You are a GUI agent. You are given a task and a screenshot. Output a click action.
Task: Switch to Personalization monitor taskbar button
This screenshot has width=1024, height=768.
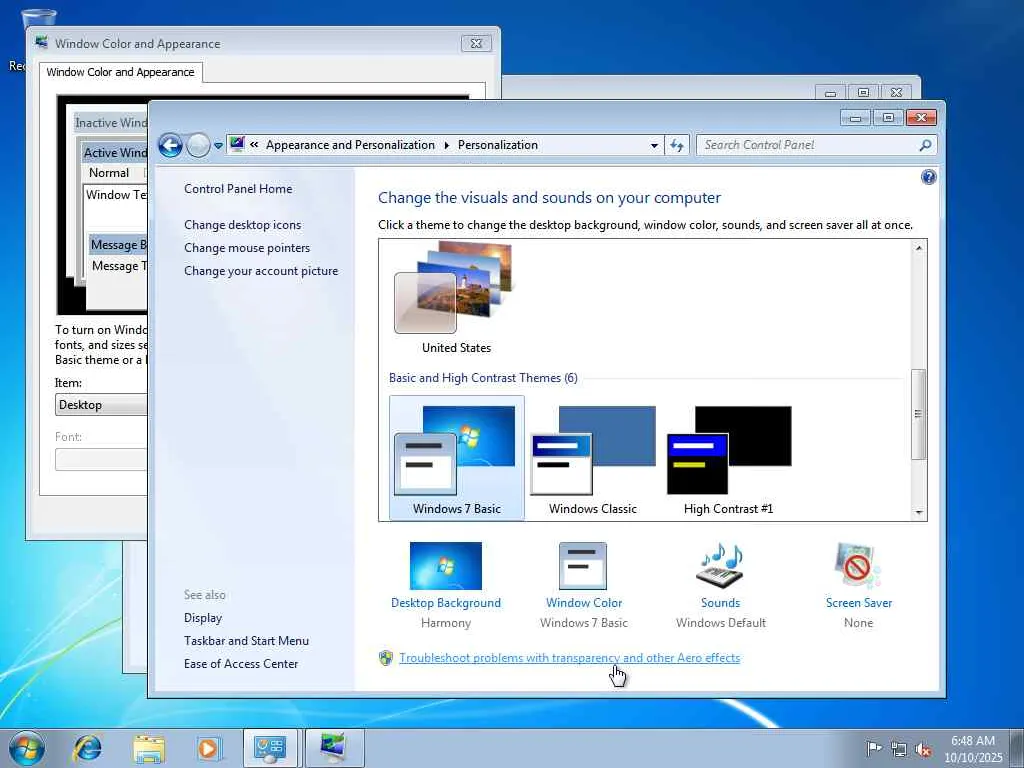point(334,748)
